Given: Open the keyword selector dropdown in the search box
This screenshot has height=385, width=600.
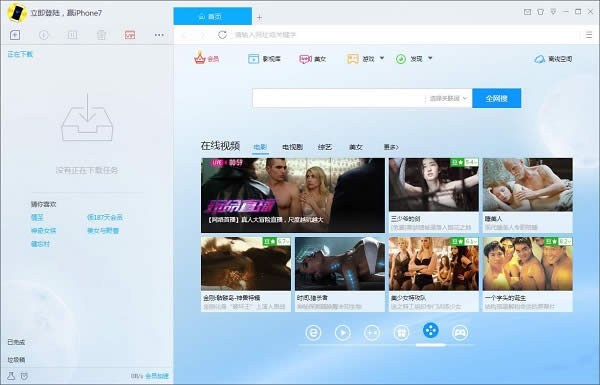Looking at the screenshot, I should pos(448,98).
